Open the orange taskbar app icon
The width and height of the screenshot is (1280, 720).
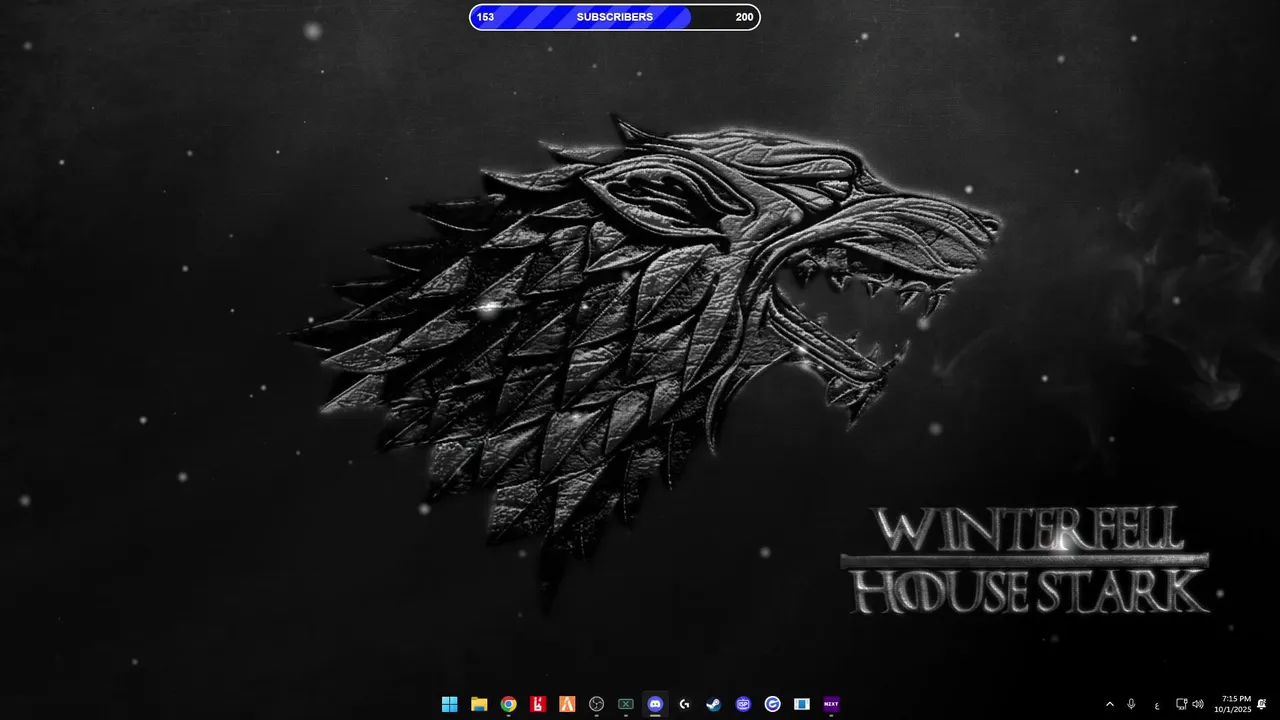pos(567,704)
